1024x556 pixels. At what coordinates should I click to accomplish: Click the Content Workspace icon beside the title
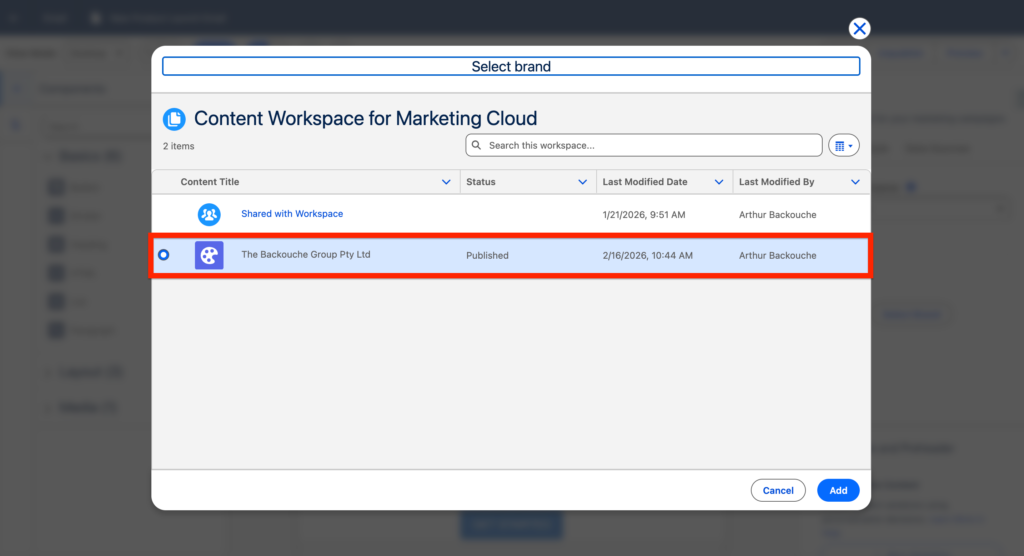tap(174, 119)
